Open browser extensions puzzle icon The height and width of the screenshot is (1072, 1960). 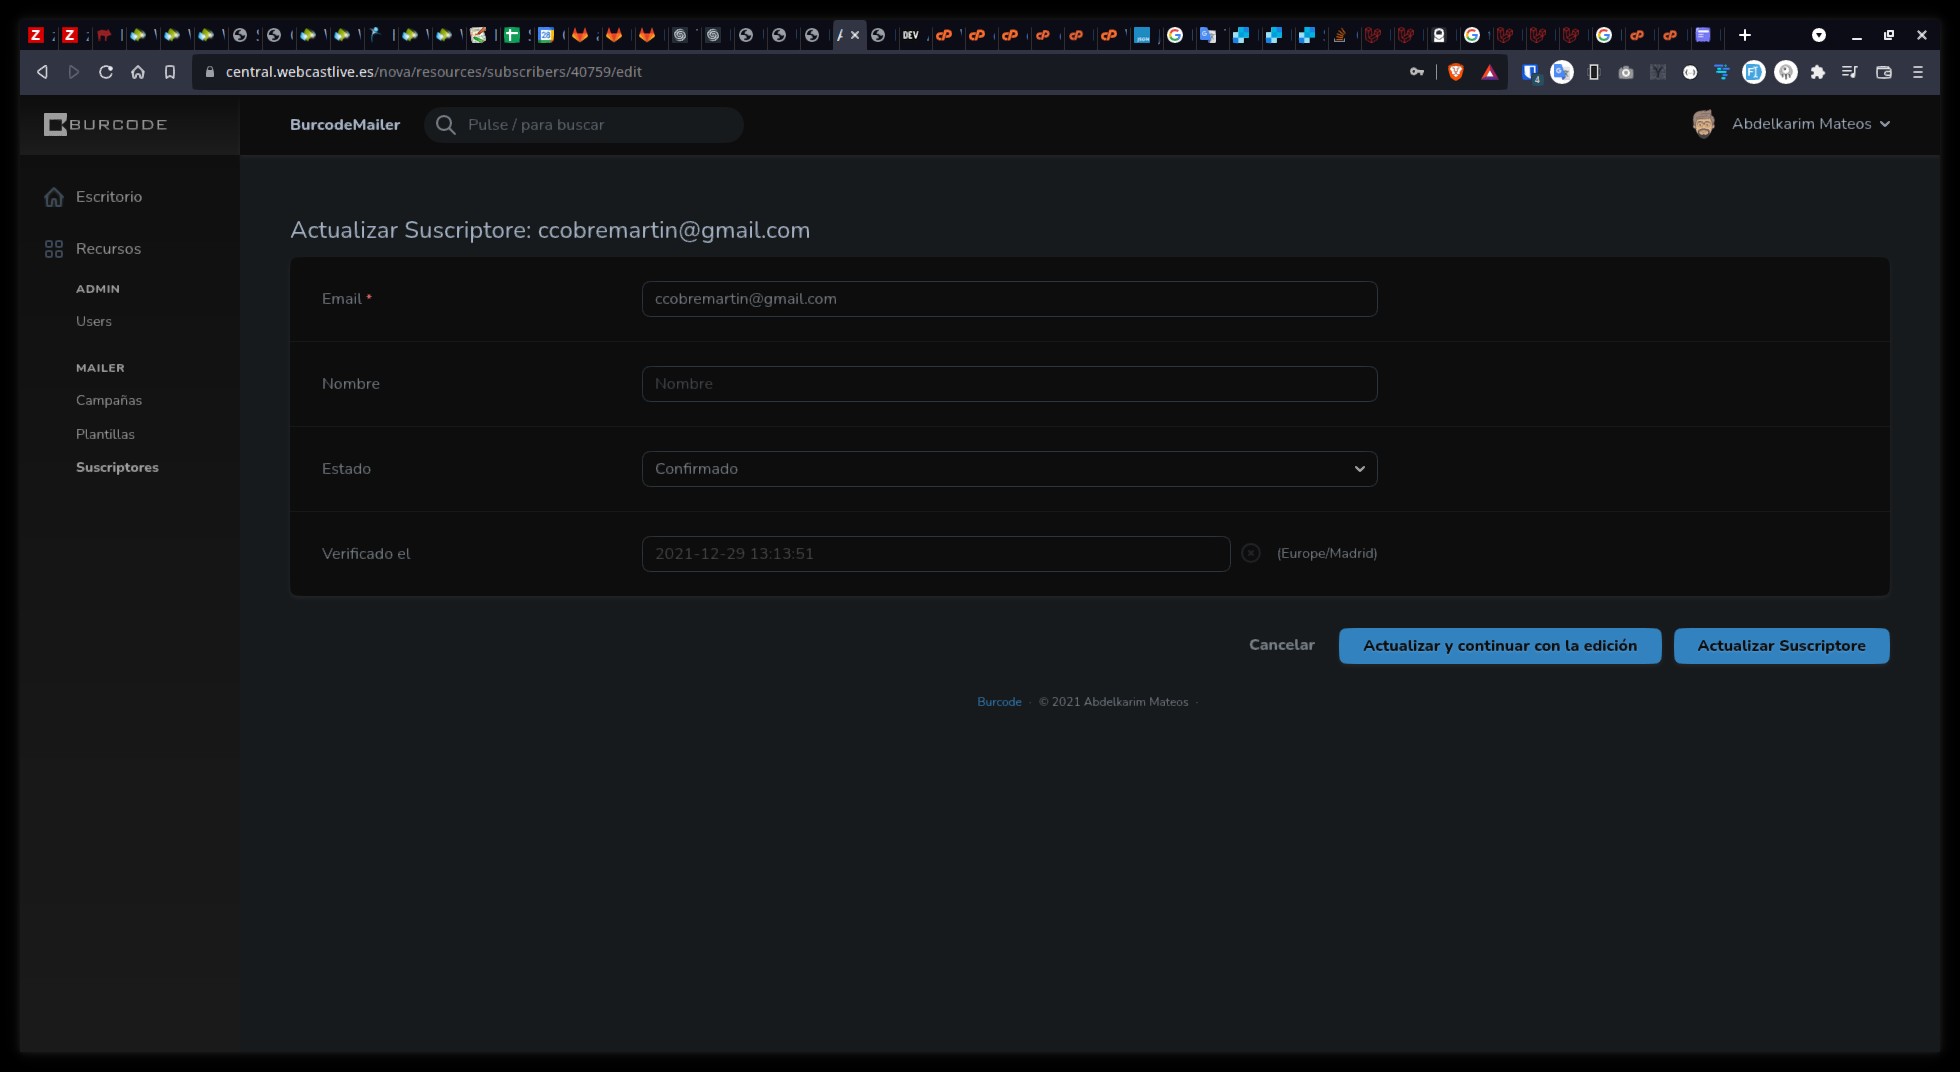point(1817,72)
